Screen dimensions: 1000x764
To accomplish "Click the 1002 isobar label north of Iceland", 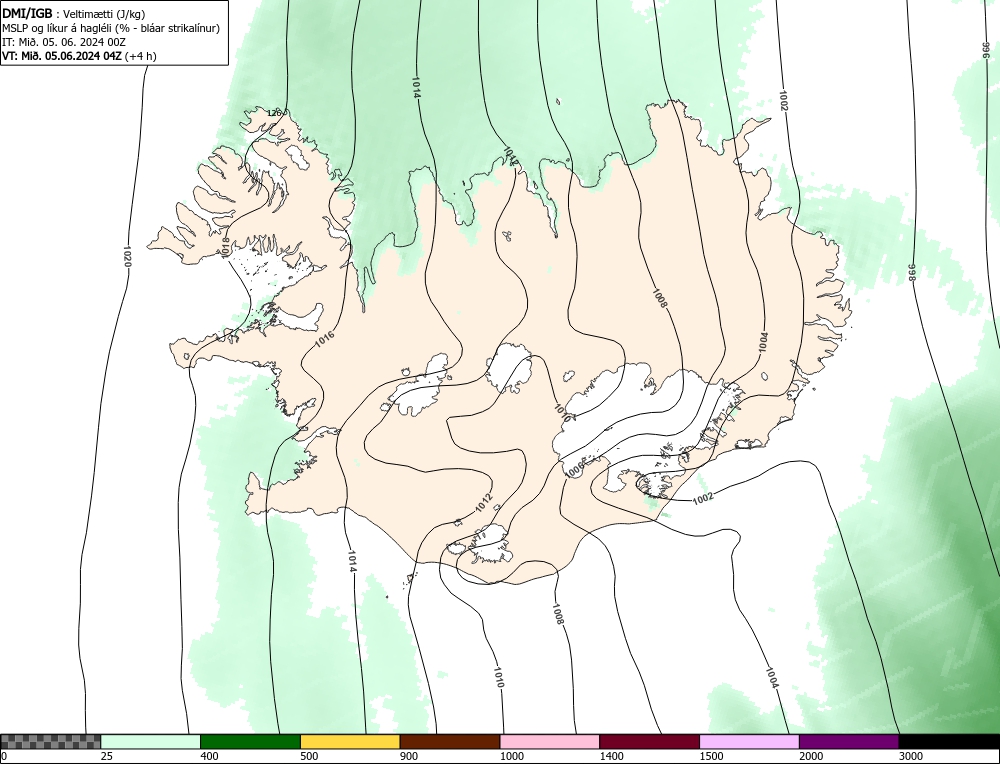I will pyautogui.click(x=784, y=101).
